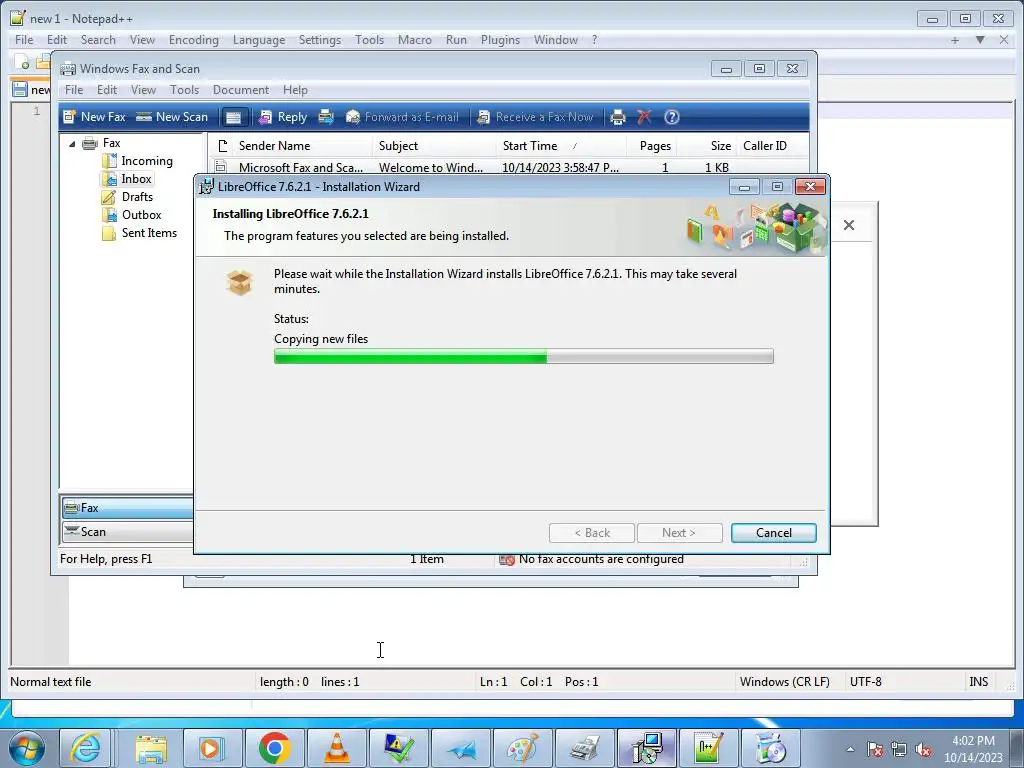Open Fax and Scan Help menu
Image resolution: width=1024 pixels, height=768 pixels.
pos(295,89)
